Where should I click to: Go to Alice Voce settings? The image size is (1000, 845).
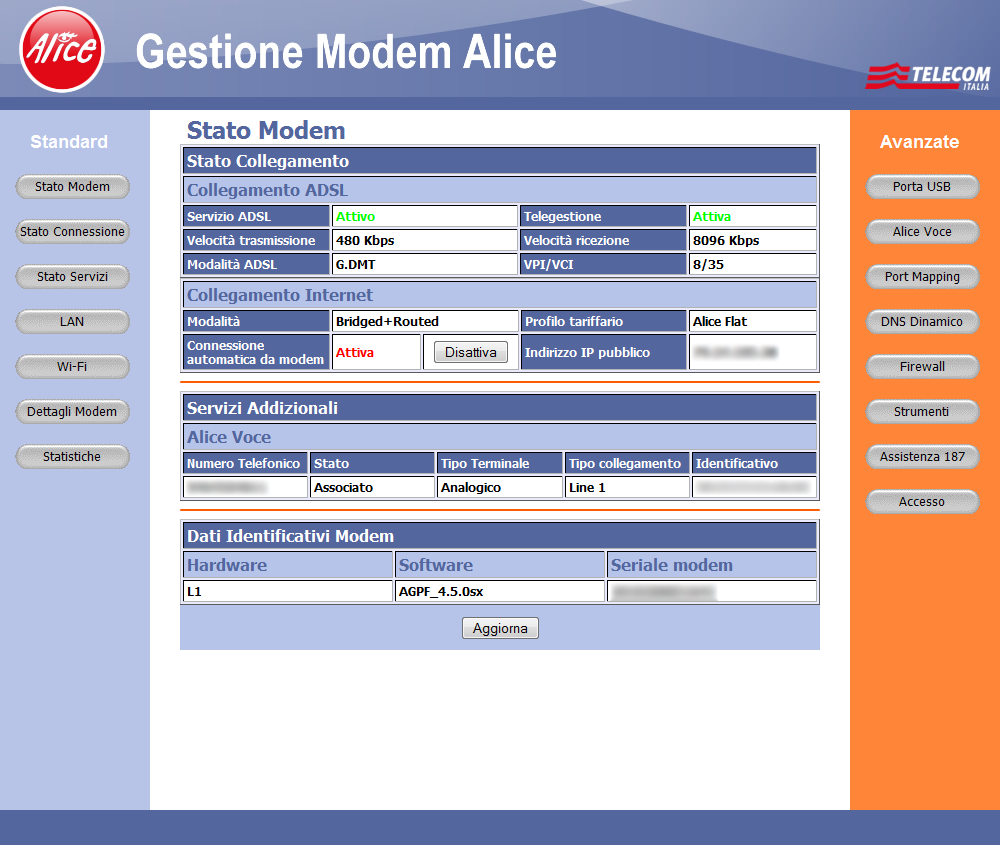pos(922,232)
